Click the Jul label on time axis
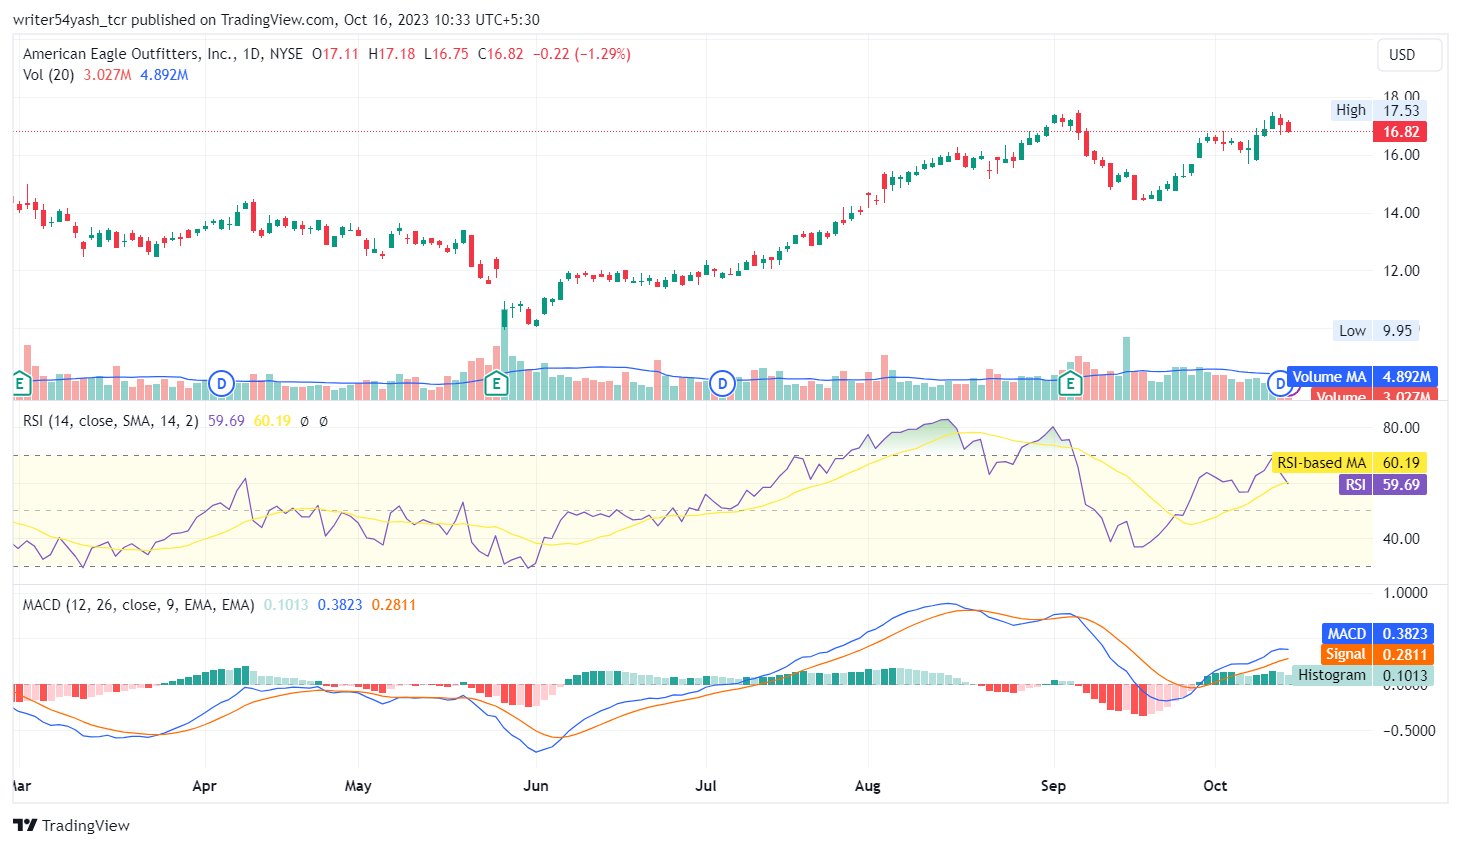This screenshot has width=1461, height=847. pos(706,786)
